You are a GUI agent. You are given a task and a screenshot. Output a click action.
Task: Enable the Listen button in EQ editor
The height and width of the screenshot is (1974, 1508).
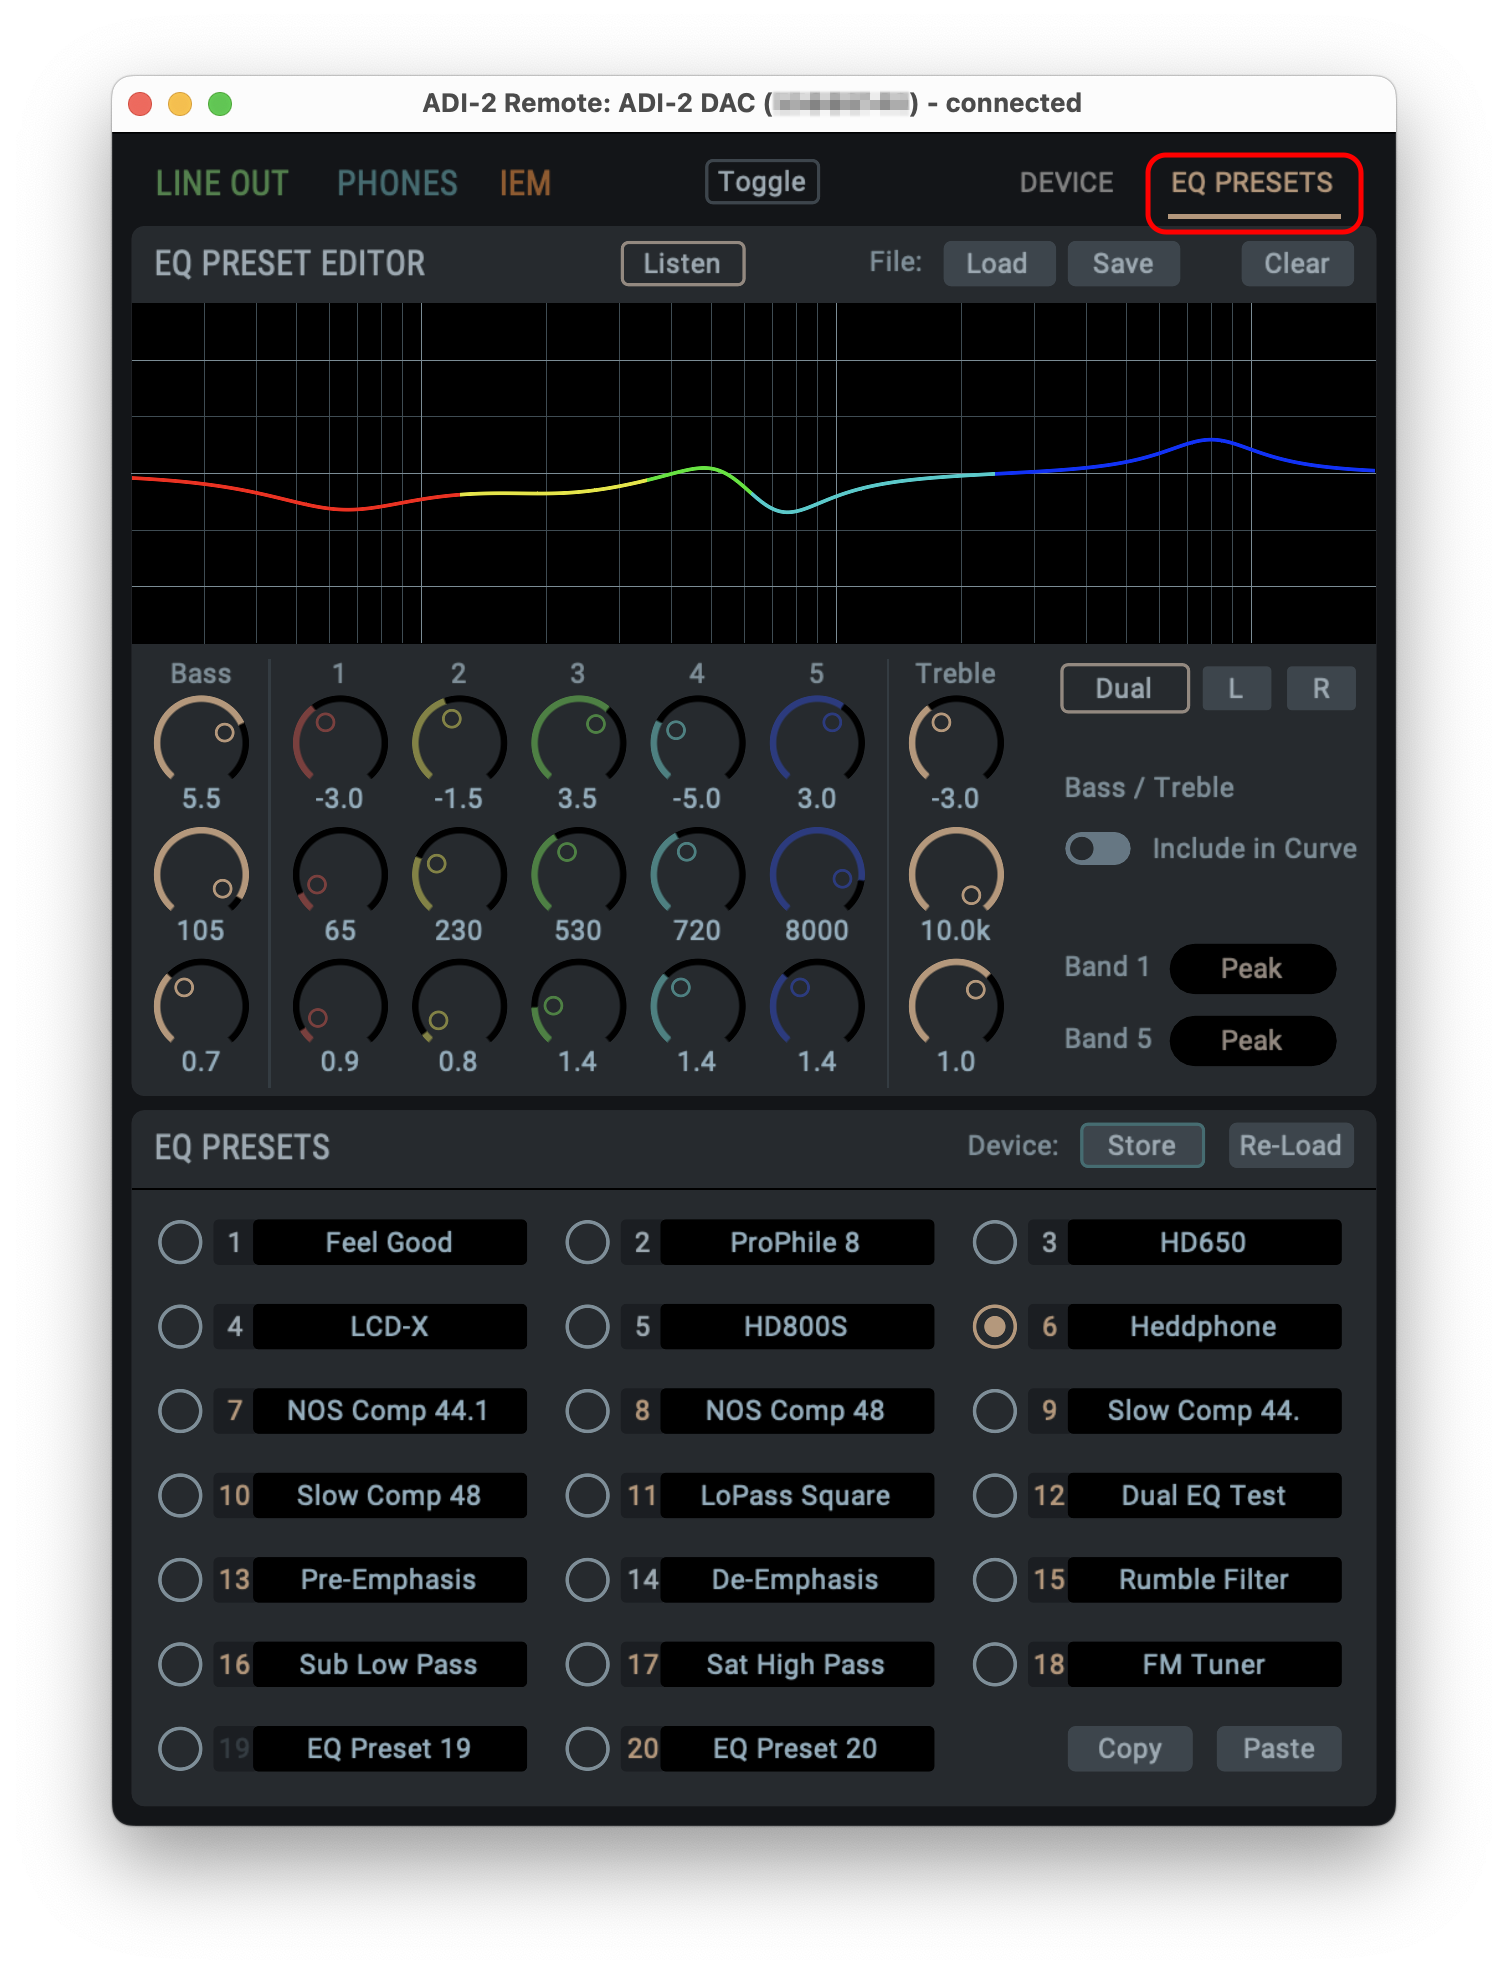click(682, 264)
